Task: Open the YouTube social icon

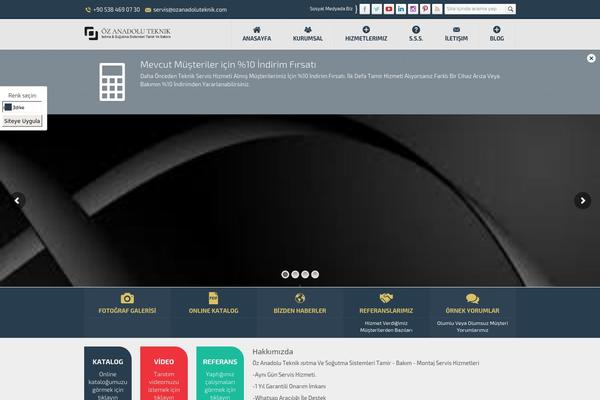Action: point(389,9)
